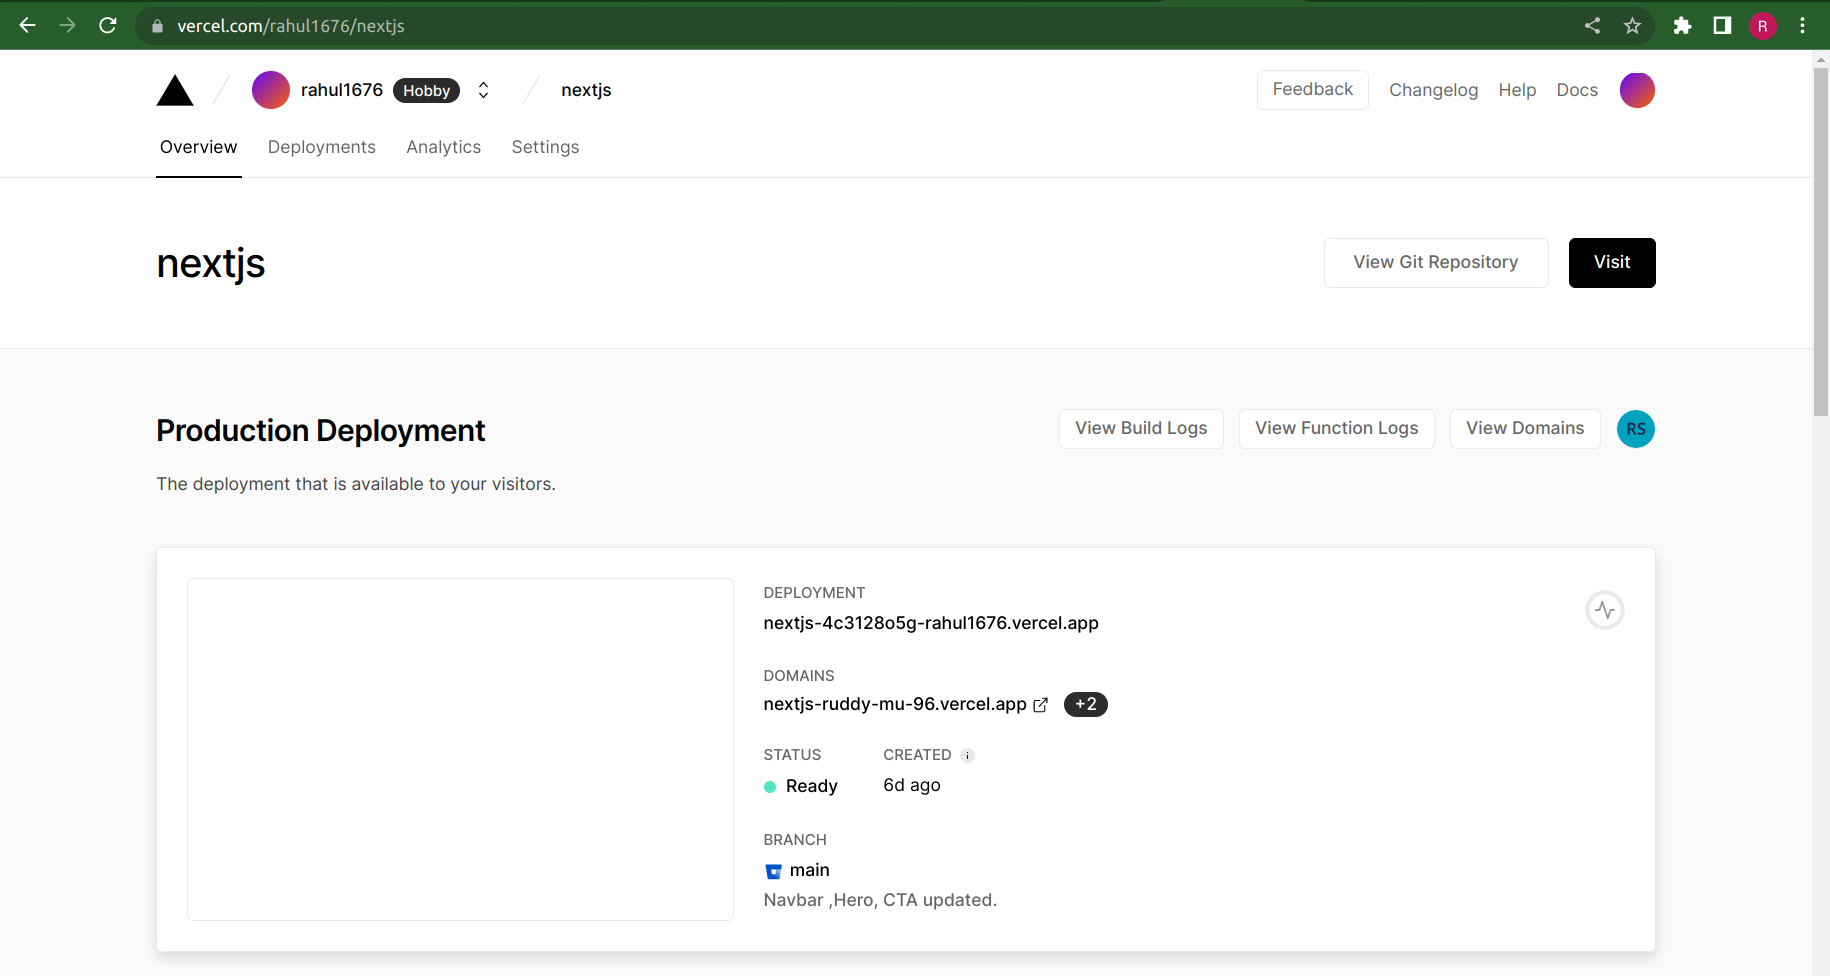Toggle the browser side panel icon

(x=1722, y=25)
